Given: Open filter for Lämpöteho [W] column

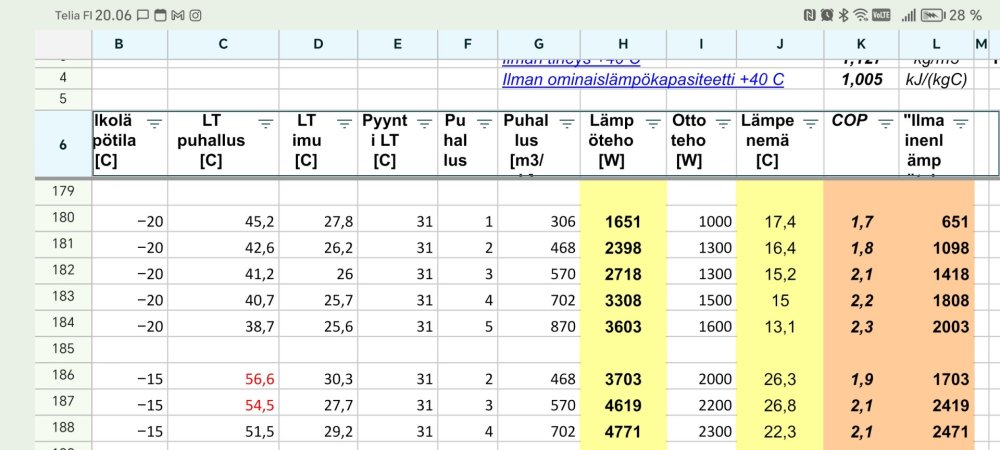Looking at the screenshot, I should point(653,123).
